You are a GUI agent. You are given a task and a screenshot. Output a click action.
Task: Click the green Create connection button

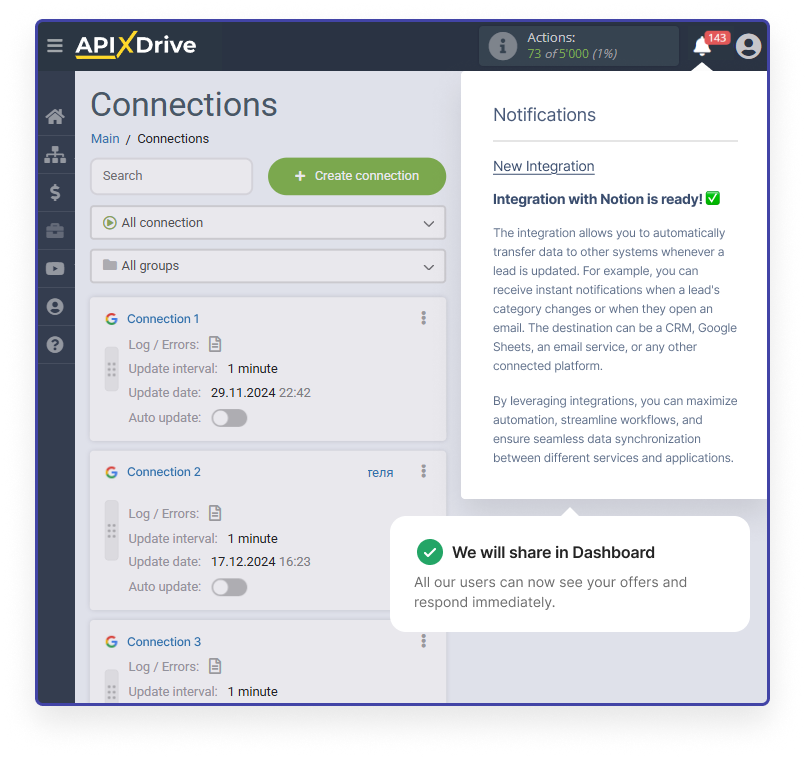pos(356,176)
